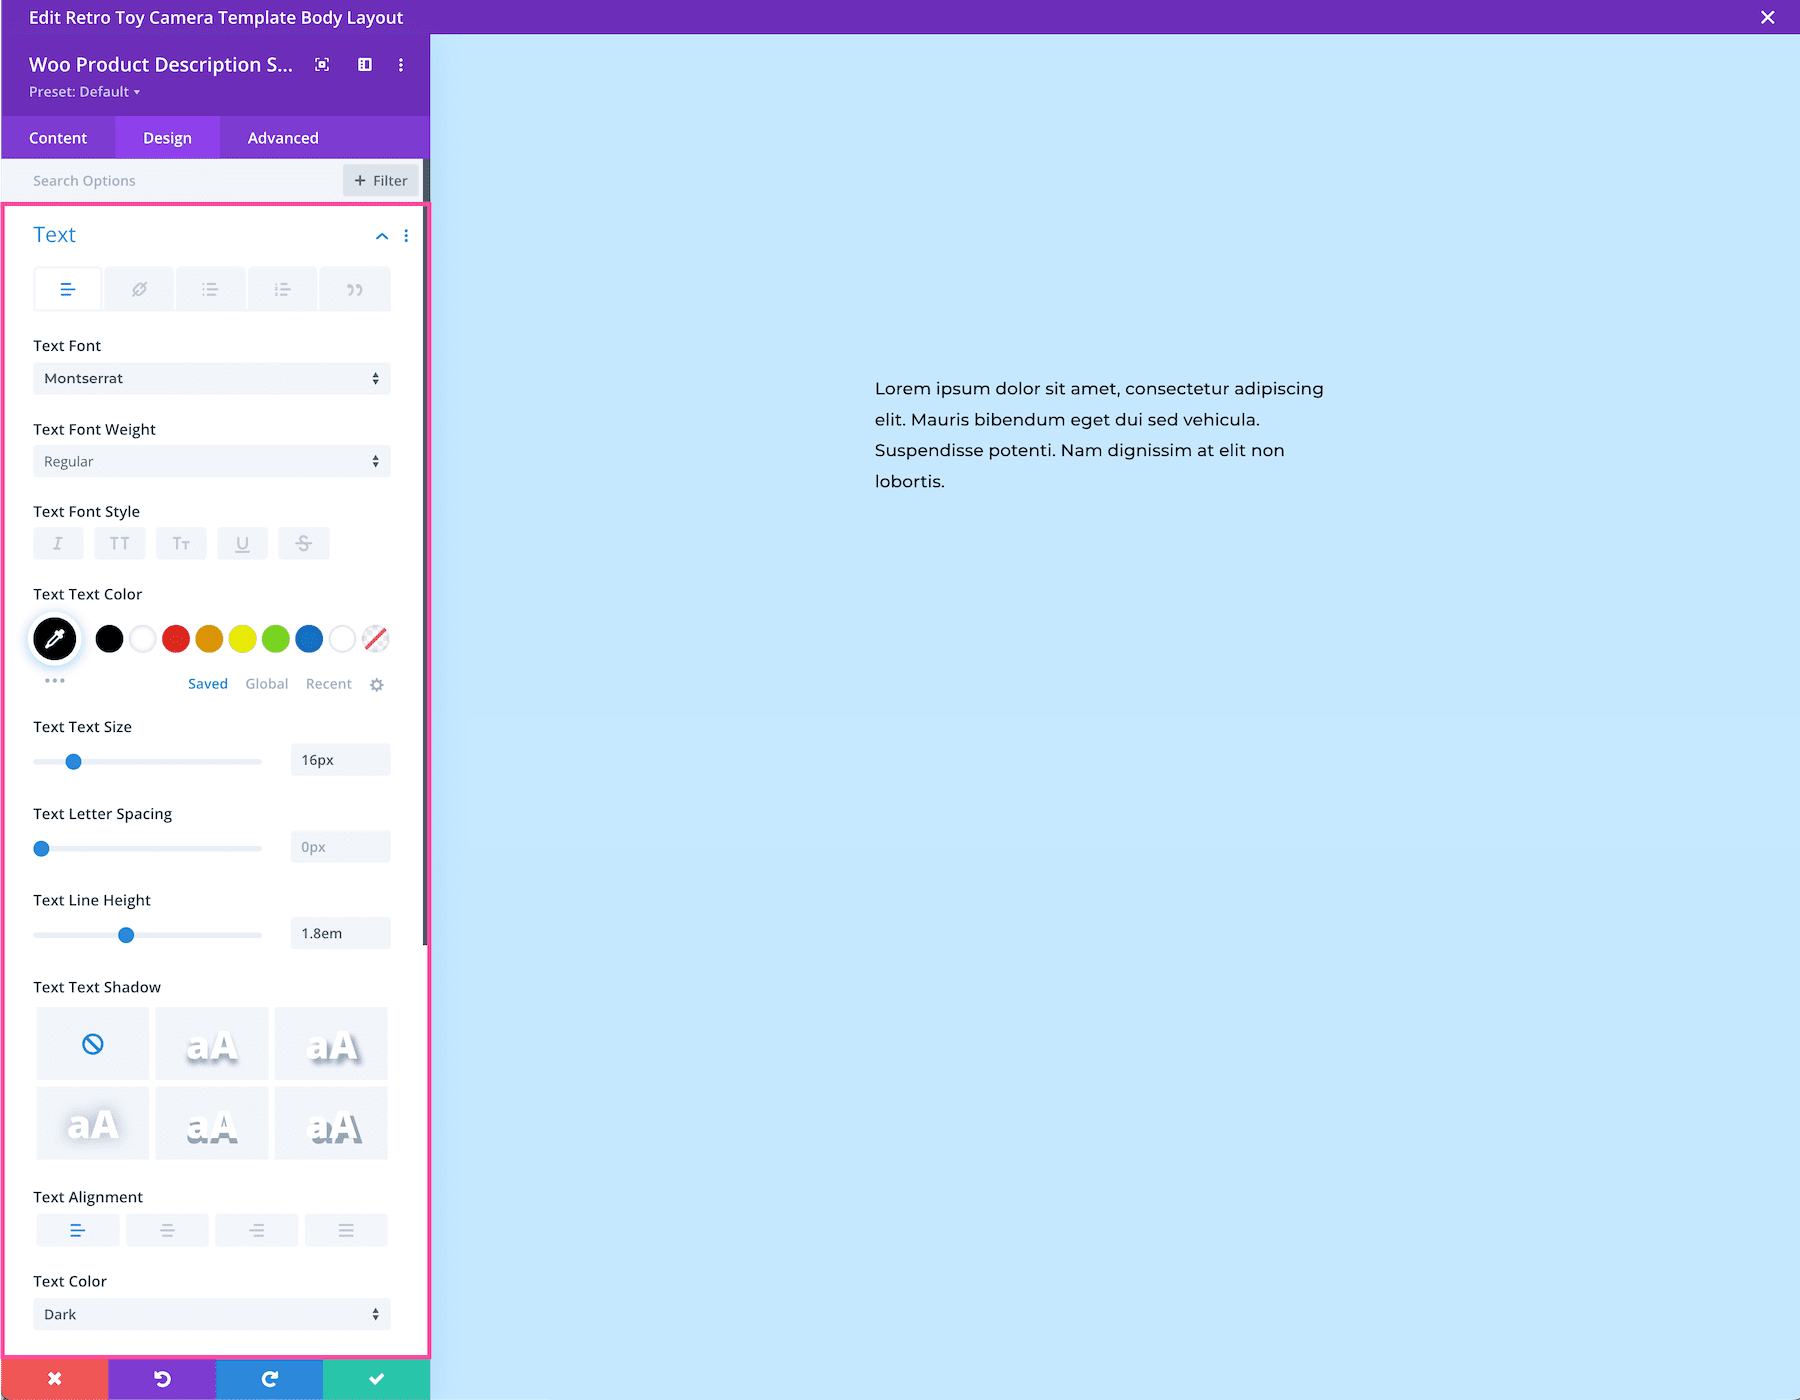Activate the eyedropper color picker
Image resolution: width=1800 pixels, height=1400 pixels.
[x=55, y=639]
